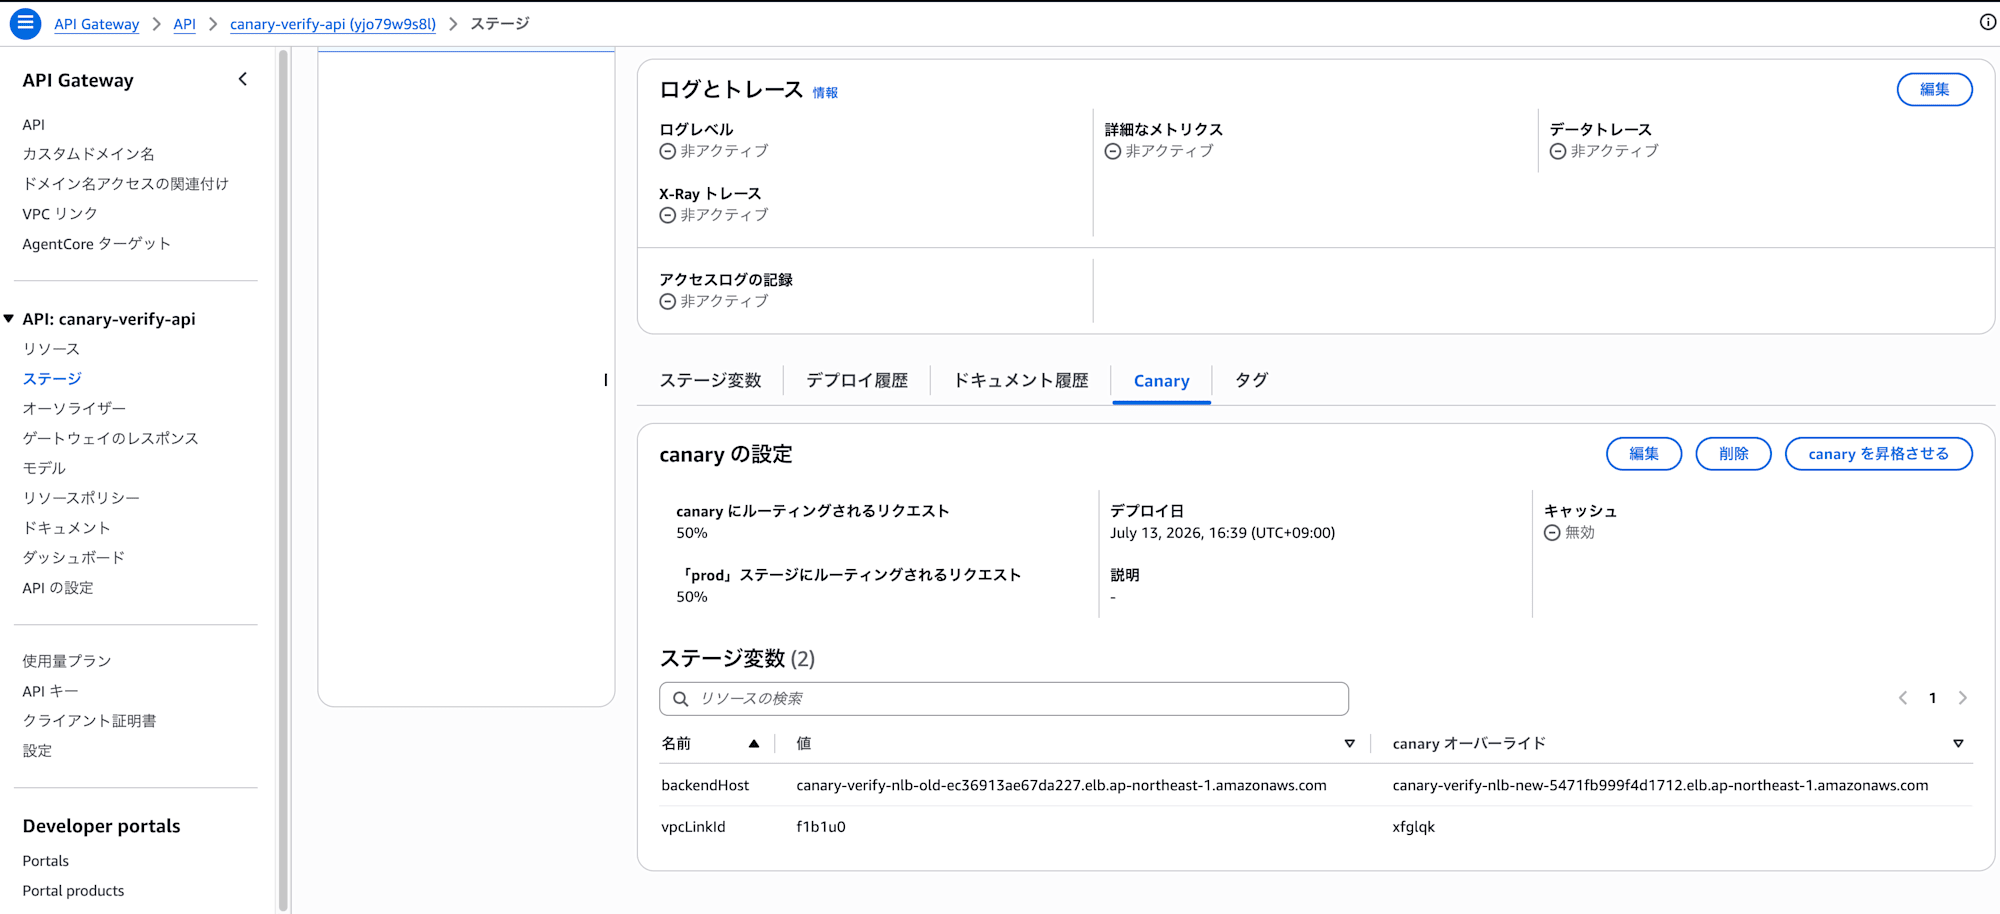Select ステージ in the sidebar
Viewport: 2000px width, 914px height.
coord(52,379)
